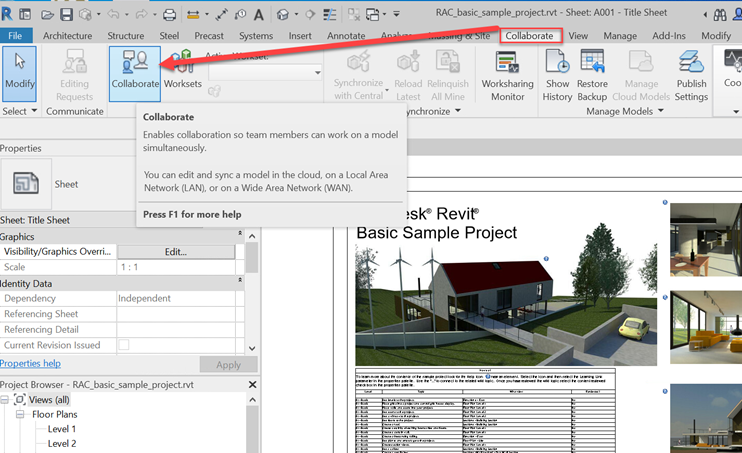The height and width of the screenshot is (453, 742).
Task: Click the Modify arrow tool
Action: tap(19, 73)
